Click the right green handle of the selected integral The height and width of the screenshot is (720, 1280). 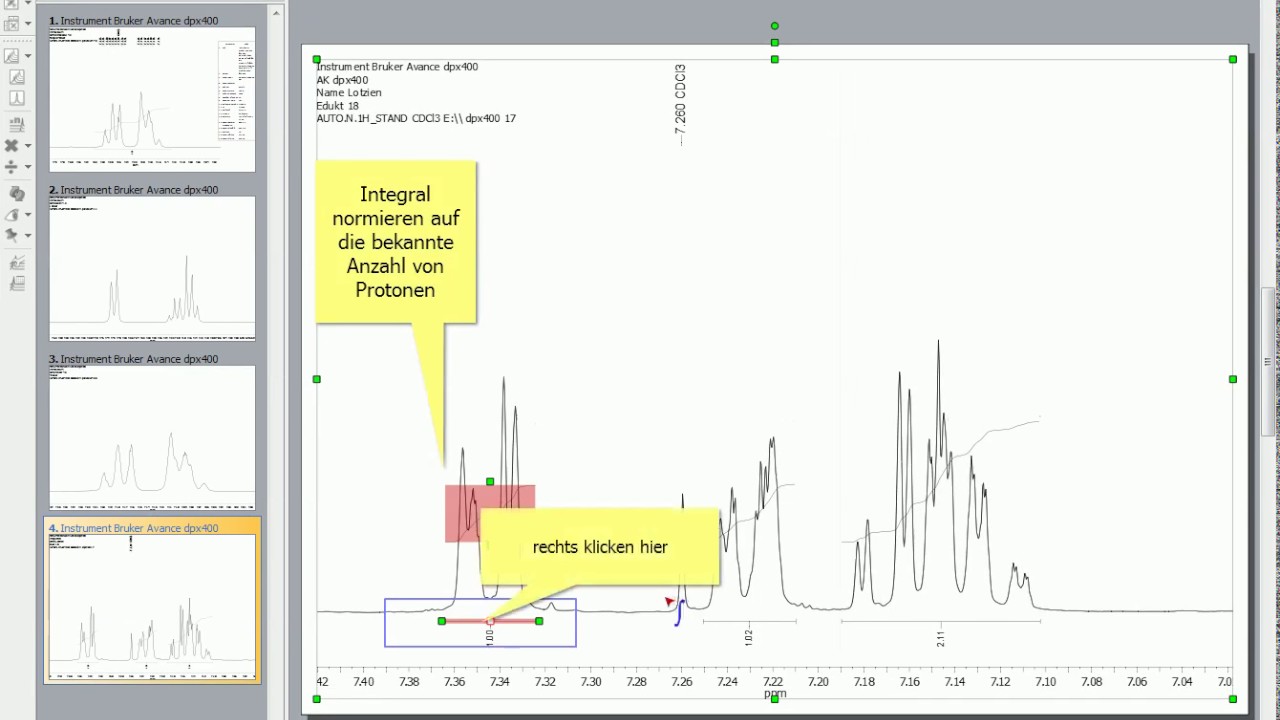(539, 621)
